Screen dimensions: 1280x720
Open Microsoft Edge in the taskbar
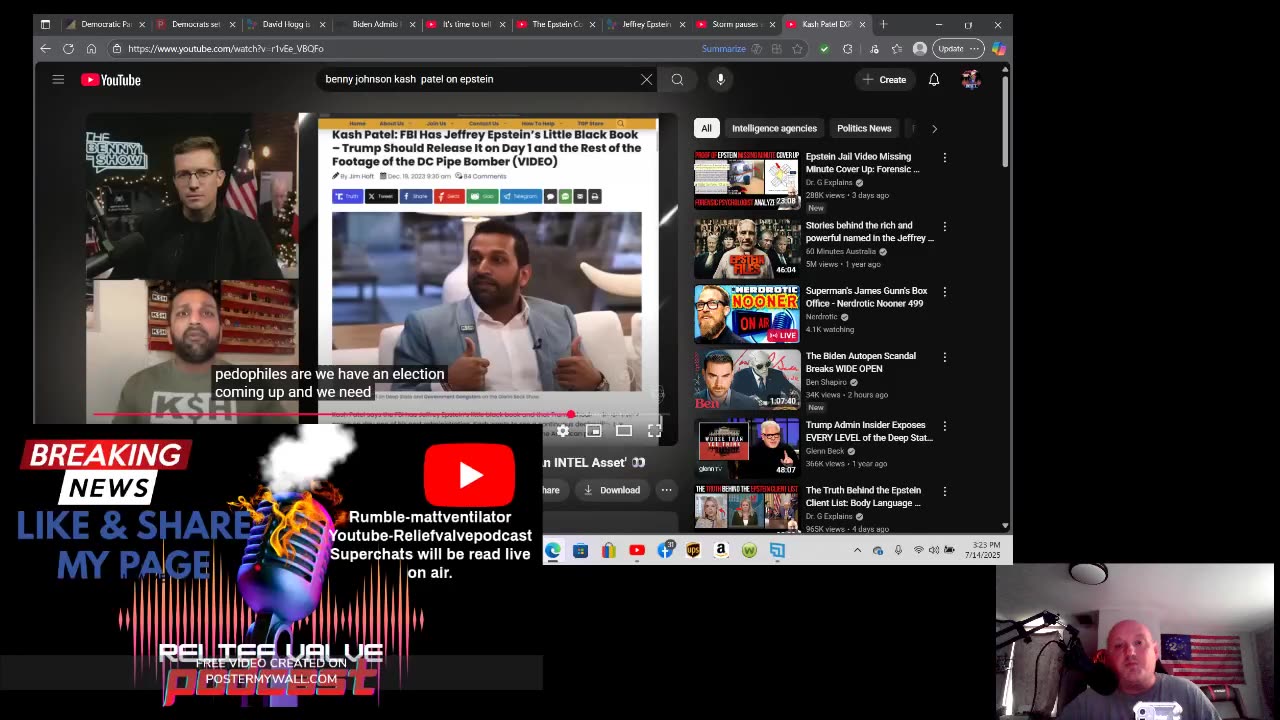(x=553, y=550)
